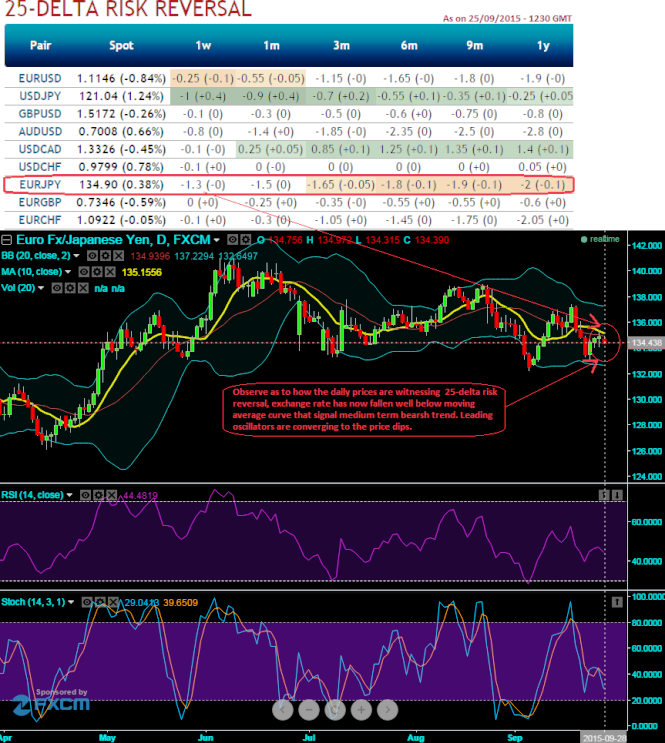Select the 1y column header
Screen dimensions: 665x743
[543, 45]
